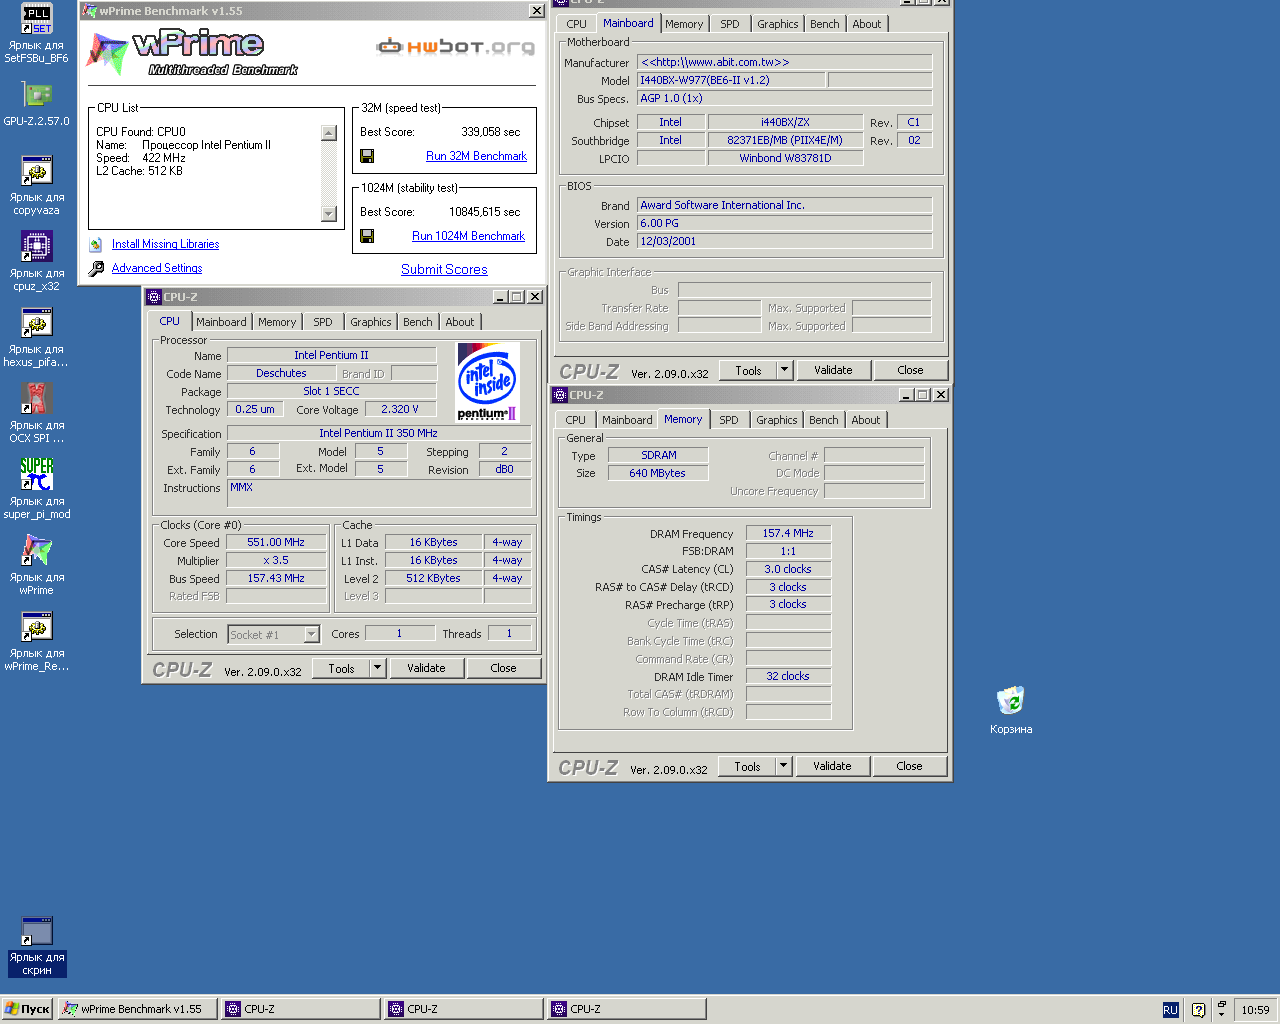Click Tools button in Memory window

(747, 766)
